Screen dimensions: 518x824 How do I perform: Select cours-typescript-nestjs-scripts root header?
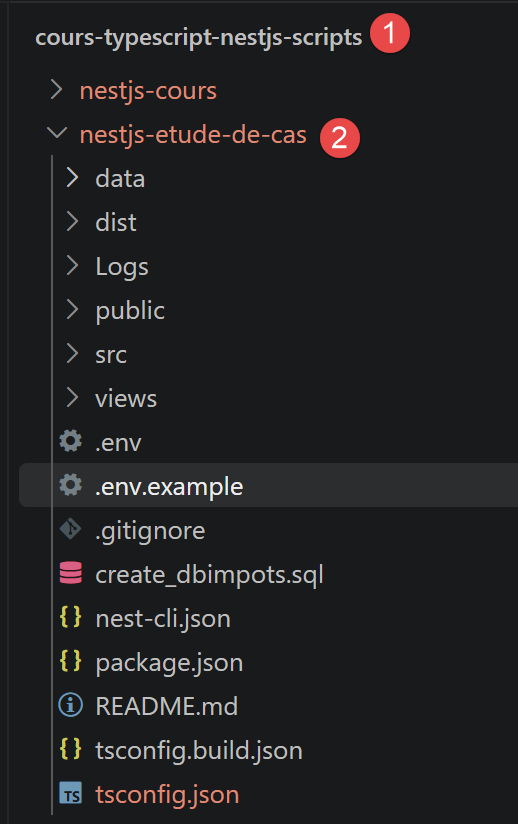(x=199, y=38)
